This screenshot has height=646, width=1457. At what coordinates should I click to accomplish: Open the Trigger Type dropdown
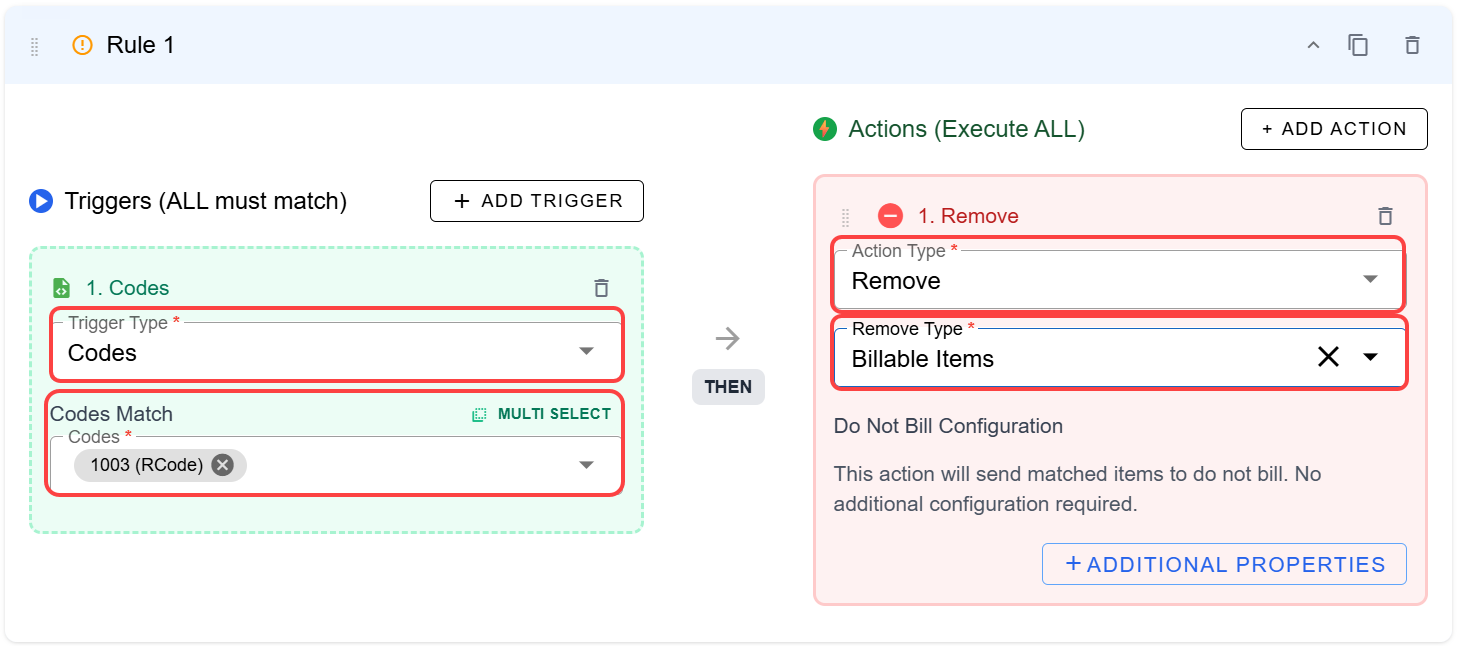(x=586, y=352)
